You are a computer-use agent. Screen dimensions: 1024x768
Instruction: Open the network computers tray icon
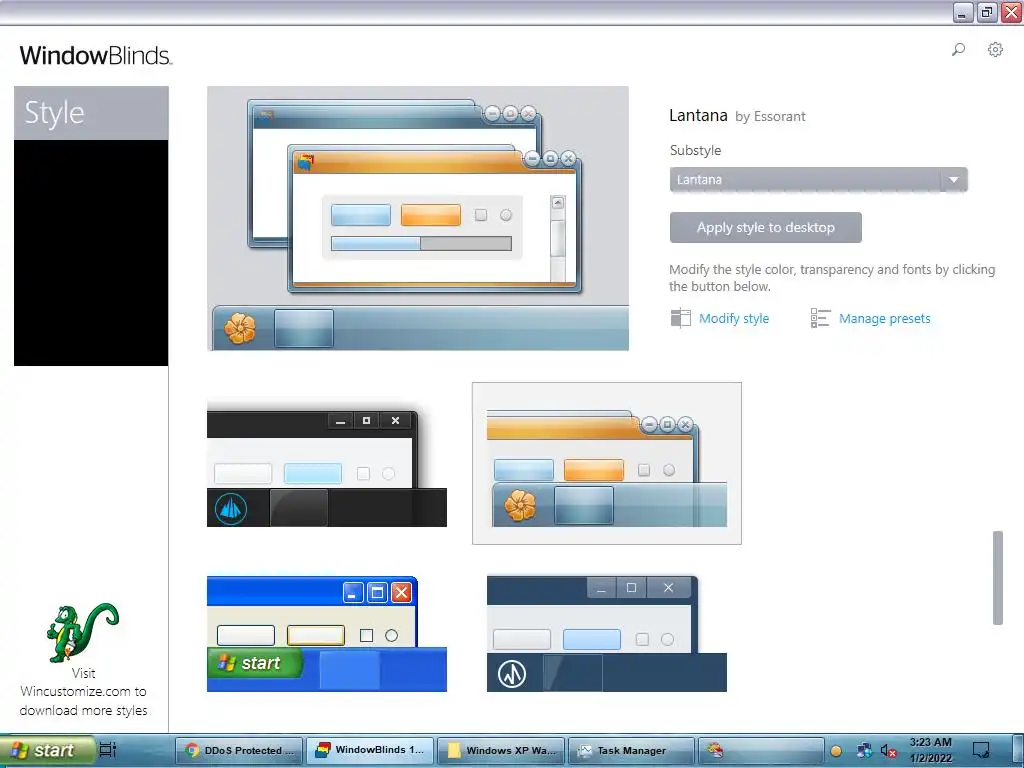[864, 751]
